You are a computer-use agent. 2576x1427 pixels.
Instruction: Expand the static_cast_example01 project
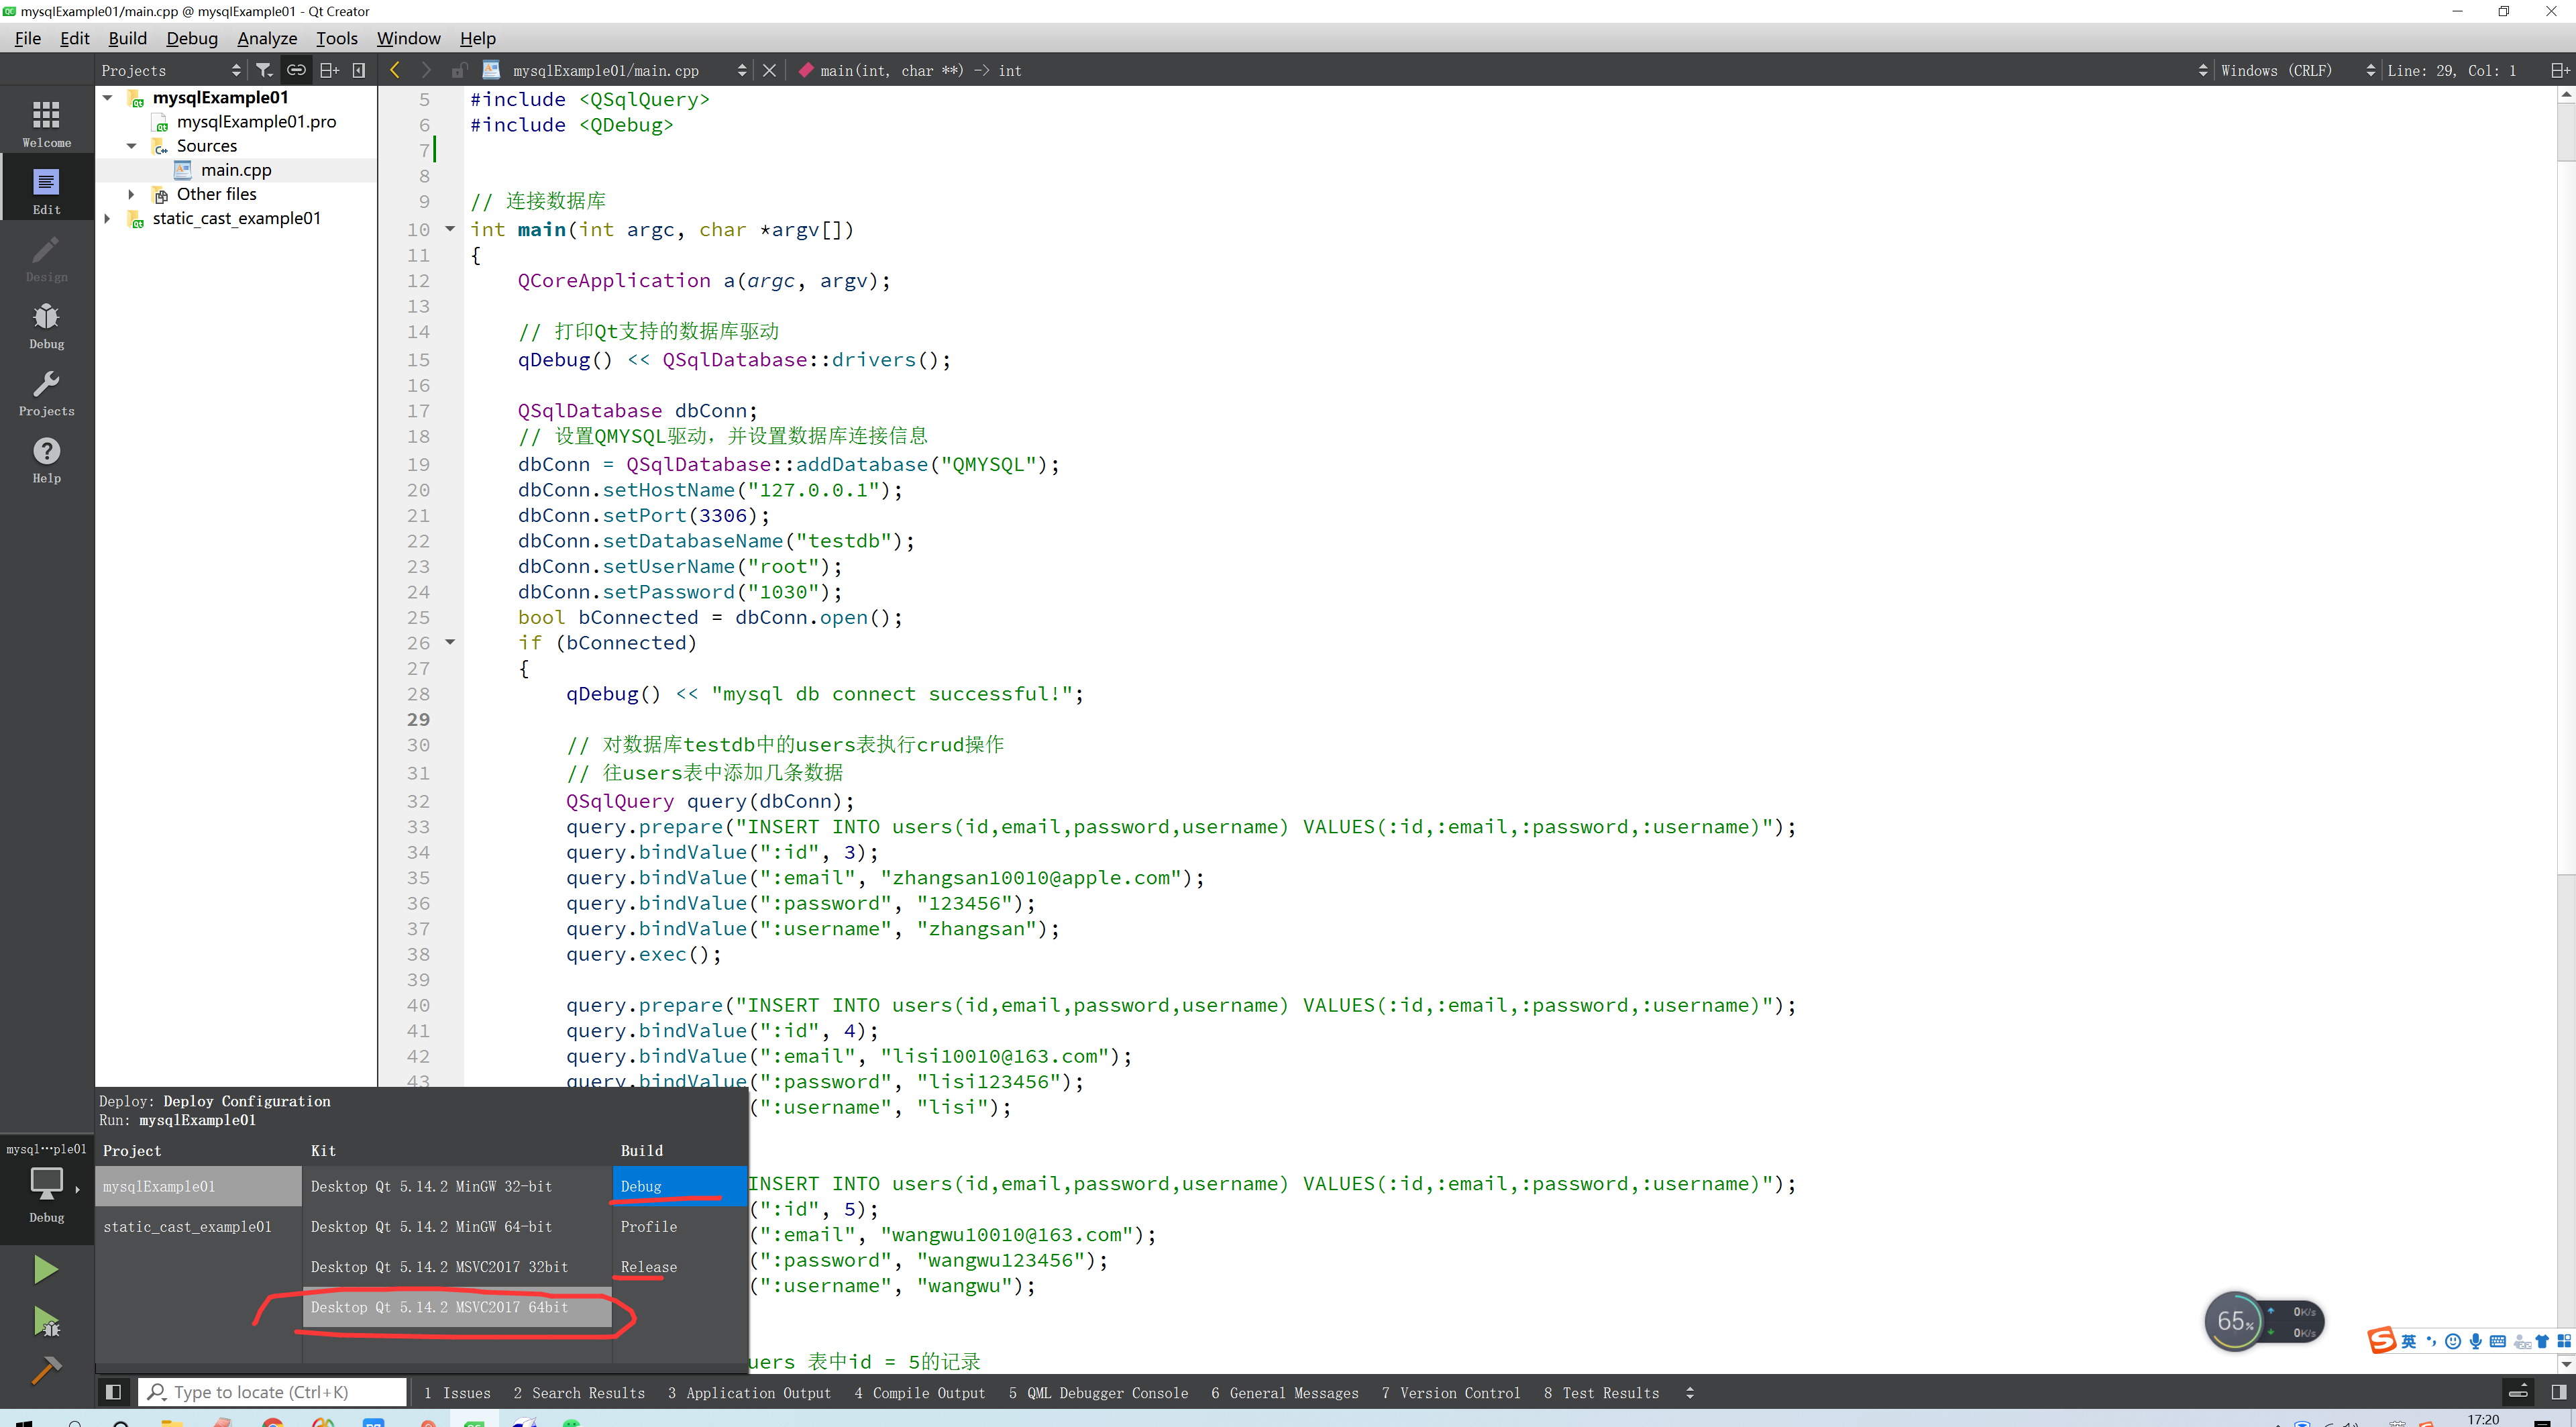(107, 218)
